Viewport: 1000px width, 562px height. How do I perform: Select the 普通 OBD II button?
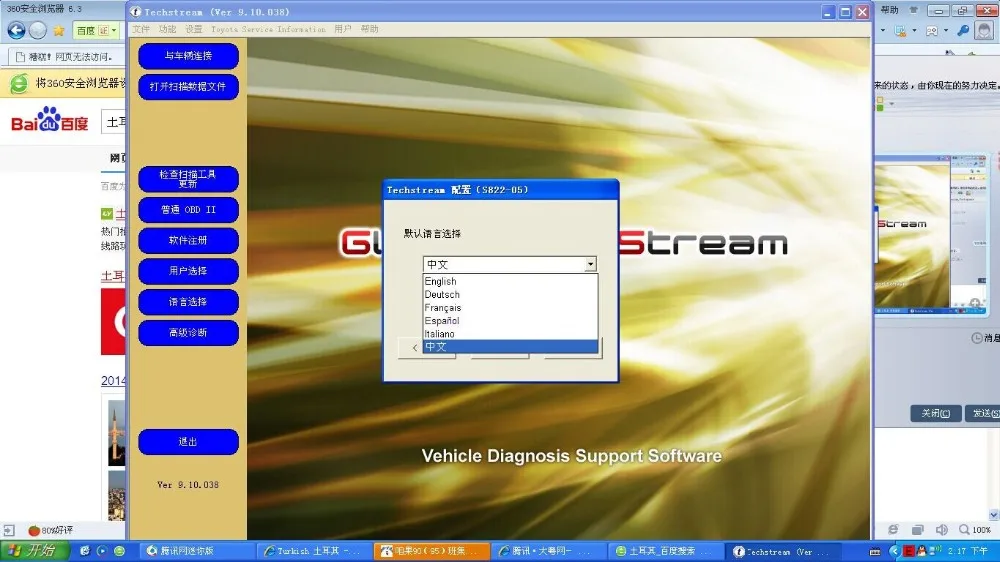(188, 209)
